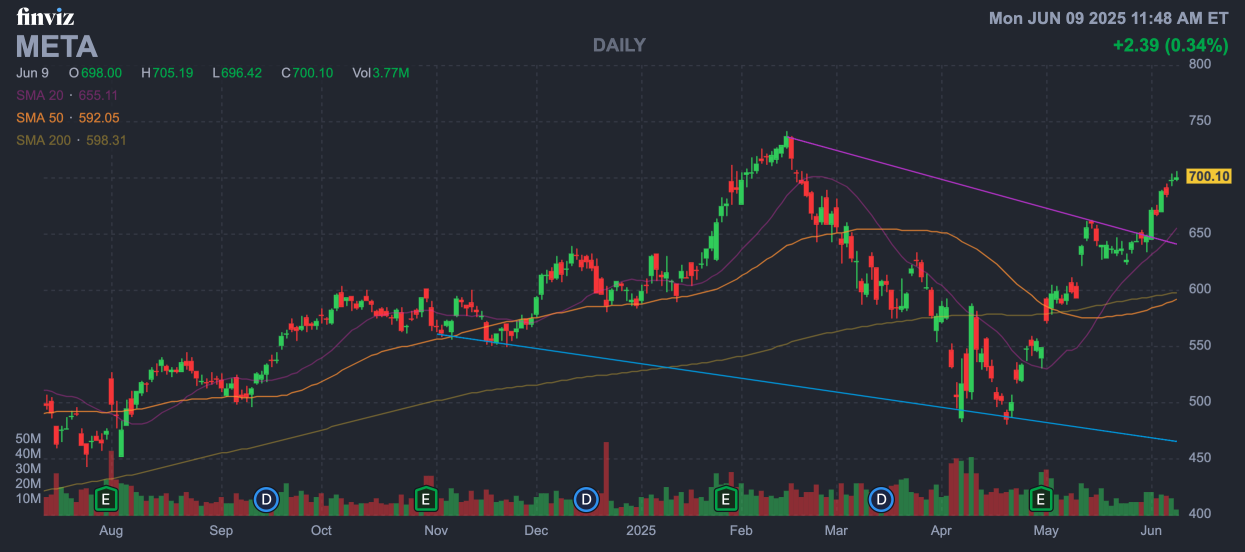Click the dividend D marker in mid-March
This screenshot has width=1245, height=552.
[882, 498]
